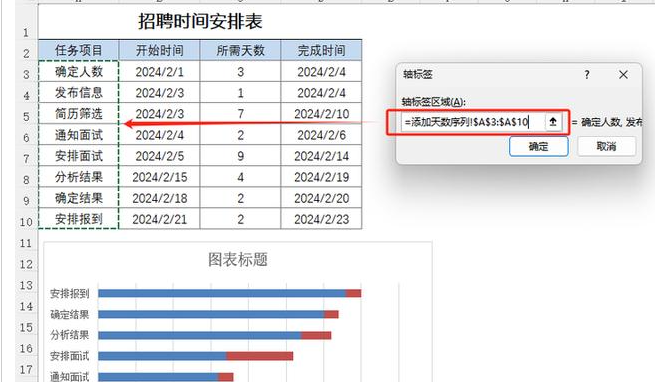This screenshot has height=382, width=670.
Task: Select days cell with value 7
Action: pos(240,114)
